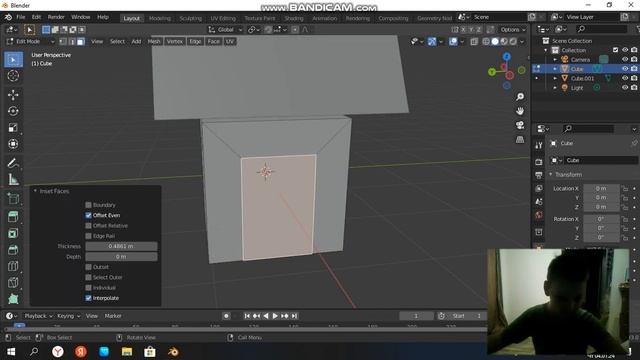Open the Windows Start menu
The height and width of the screenshot is (360, 640).
pyautogui.click(x=11, y=351)
